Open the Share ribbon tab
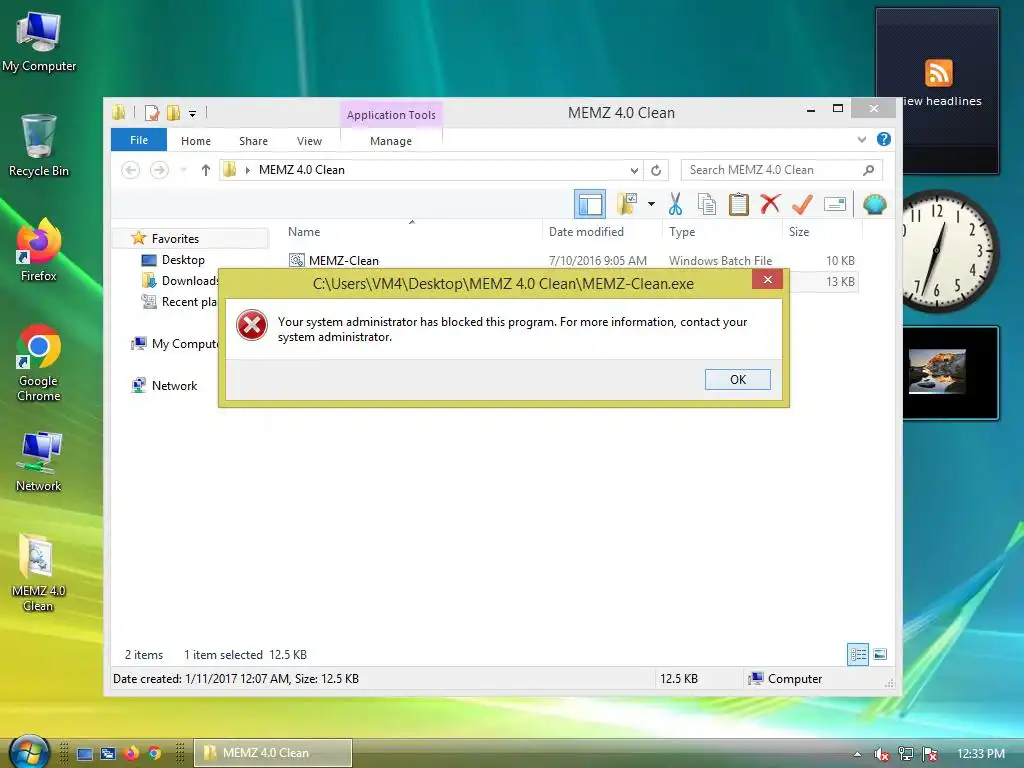Image resolution: width=1024 pixels, height=768 pixels. pos(253,140)
